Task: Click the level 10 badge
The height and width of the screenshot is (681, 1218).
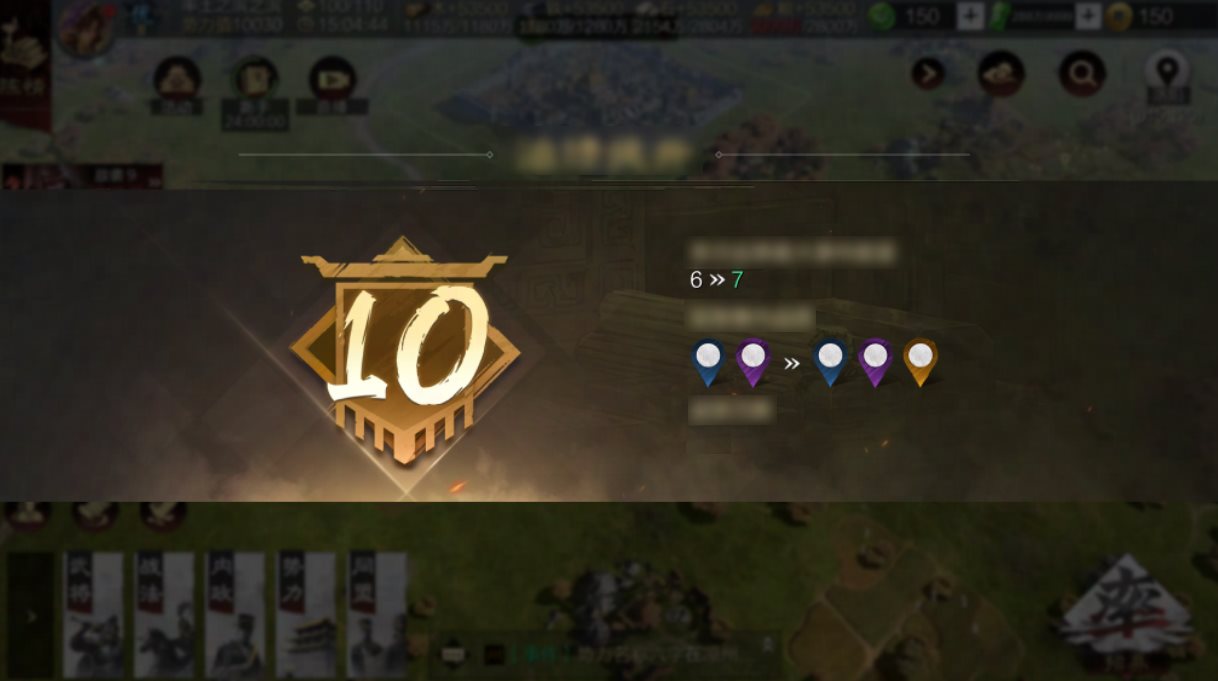Action: (x=405, y=350)
